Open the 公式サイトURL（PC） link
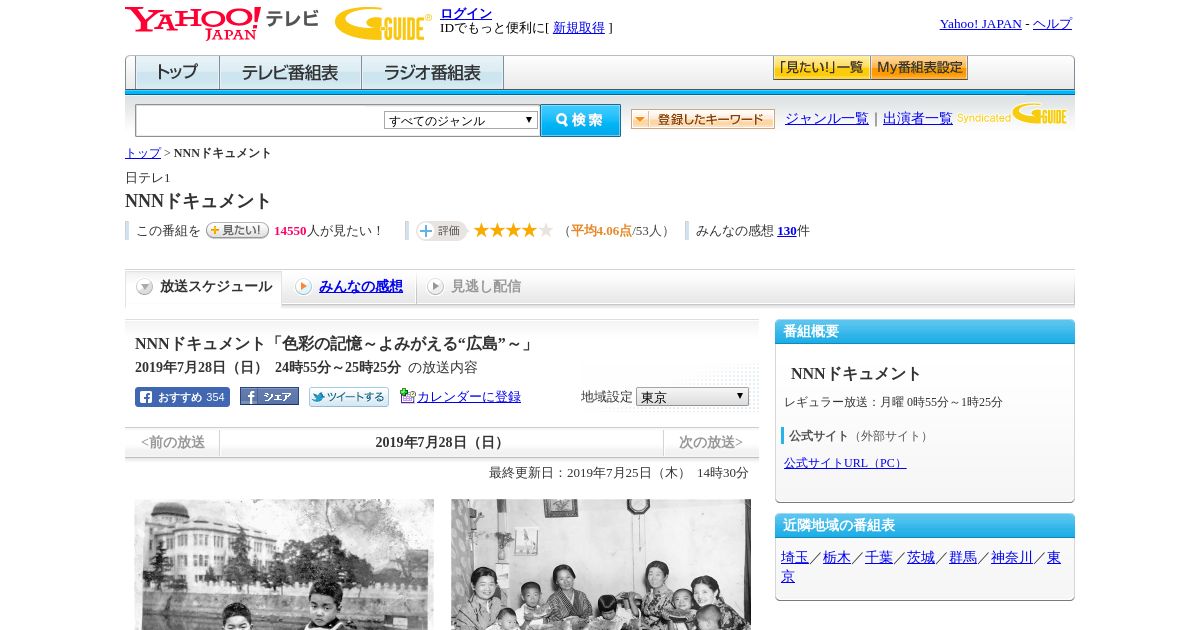Screen dimensions: 1200x630 pos(845,463)
